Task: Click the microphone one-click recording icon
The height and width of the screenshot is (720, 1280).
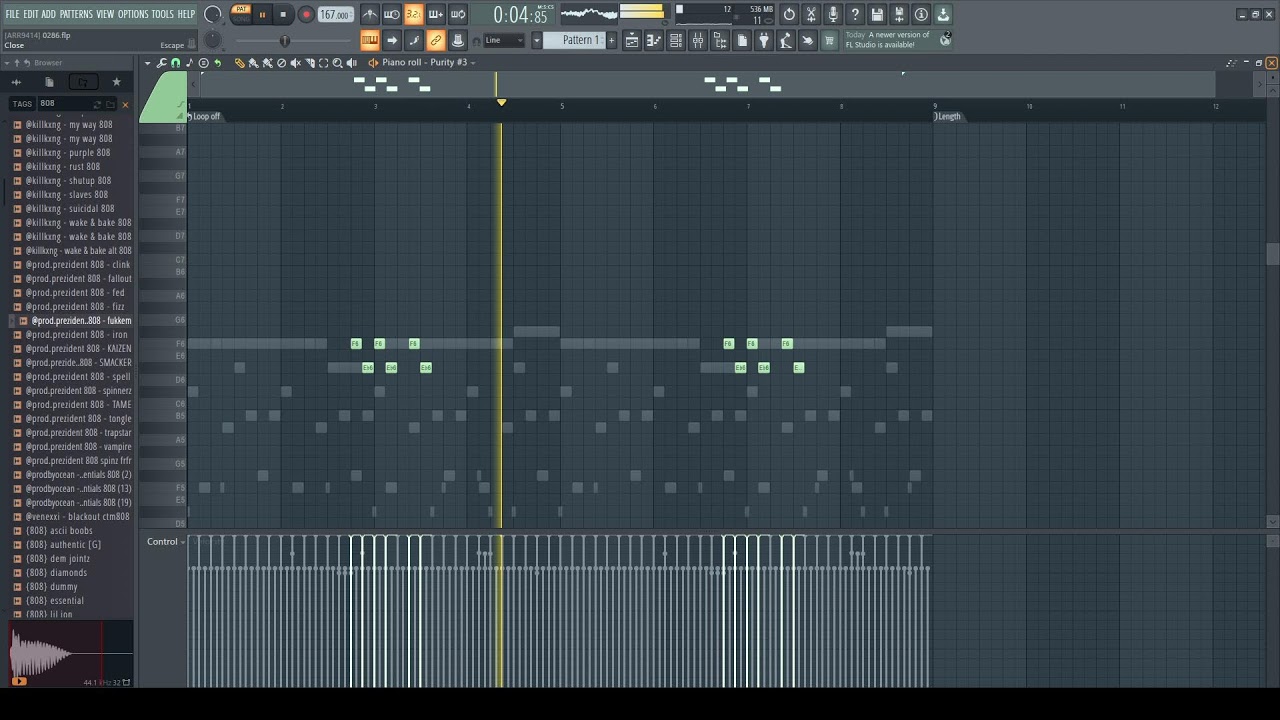Action: click(x=833, y=14)
